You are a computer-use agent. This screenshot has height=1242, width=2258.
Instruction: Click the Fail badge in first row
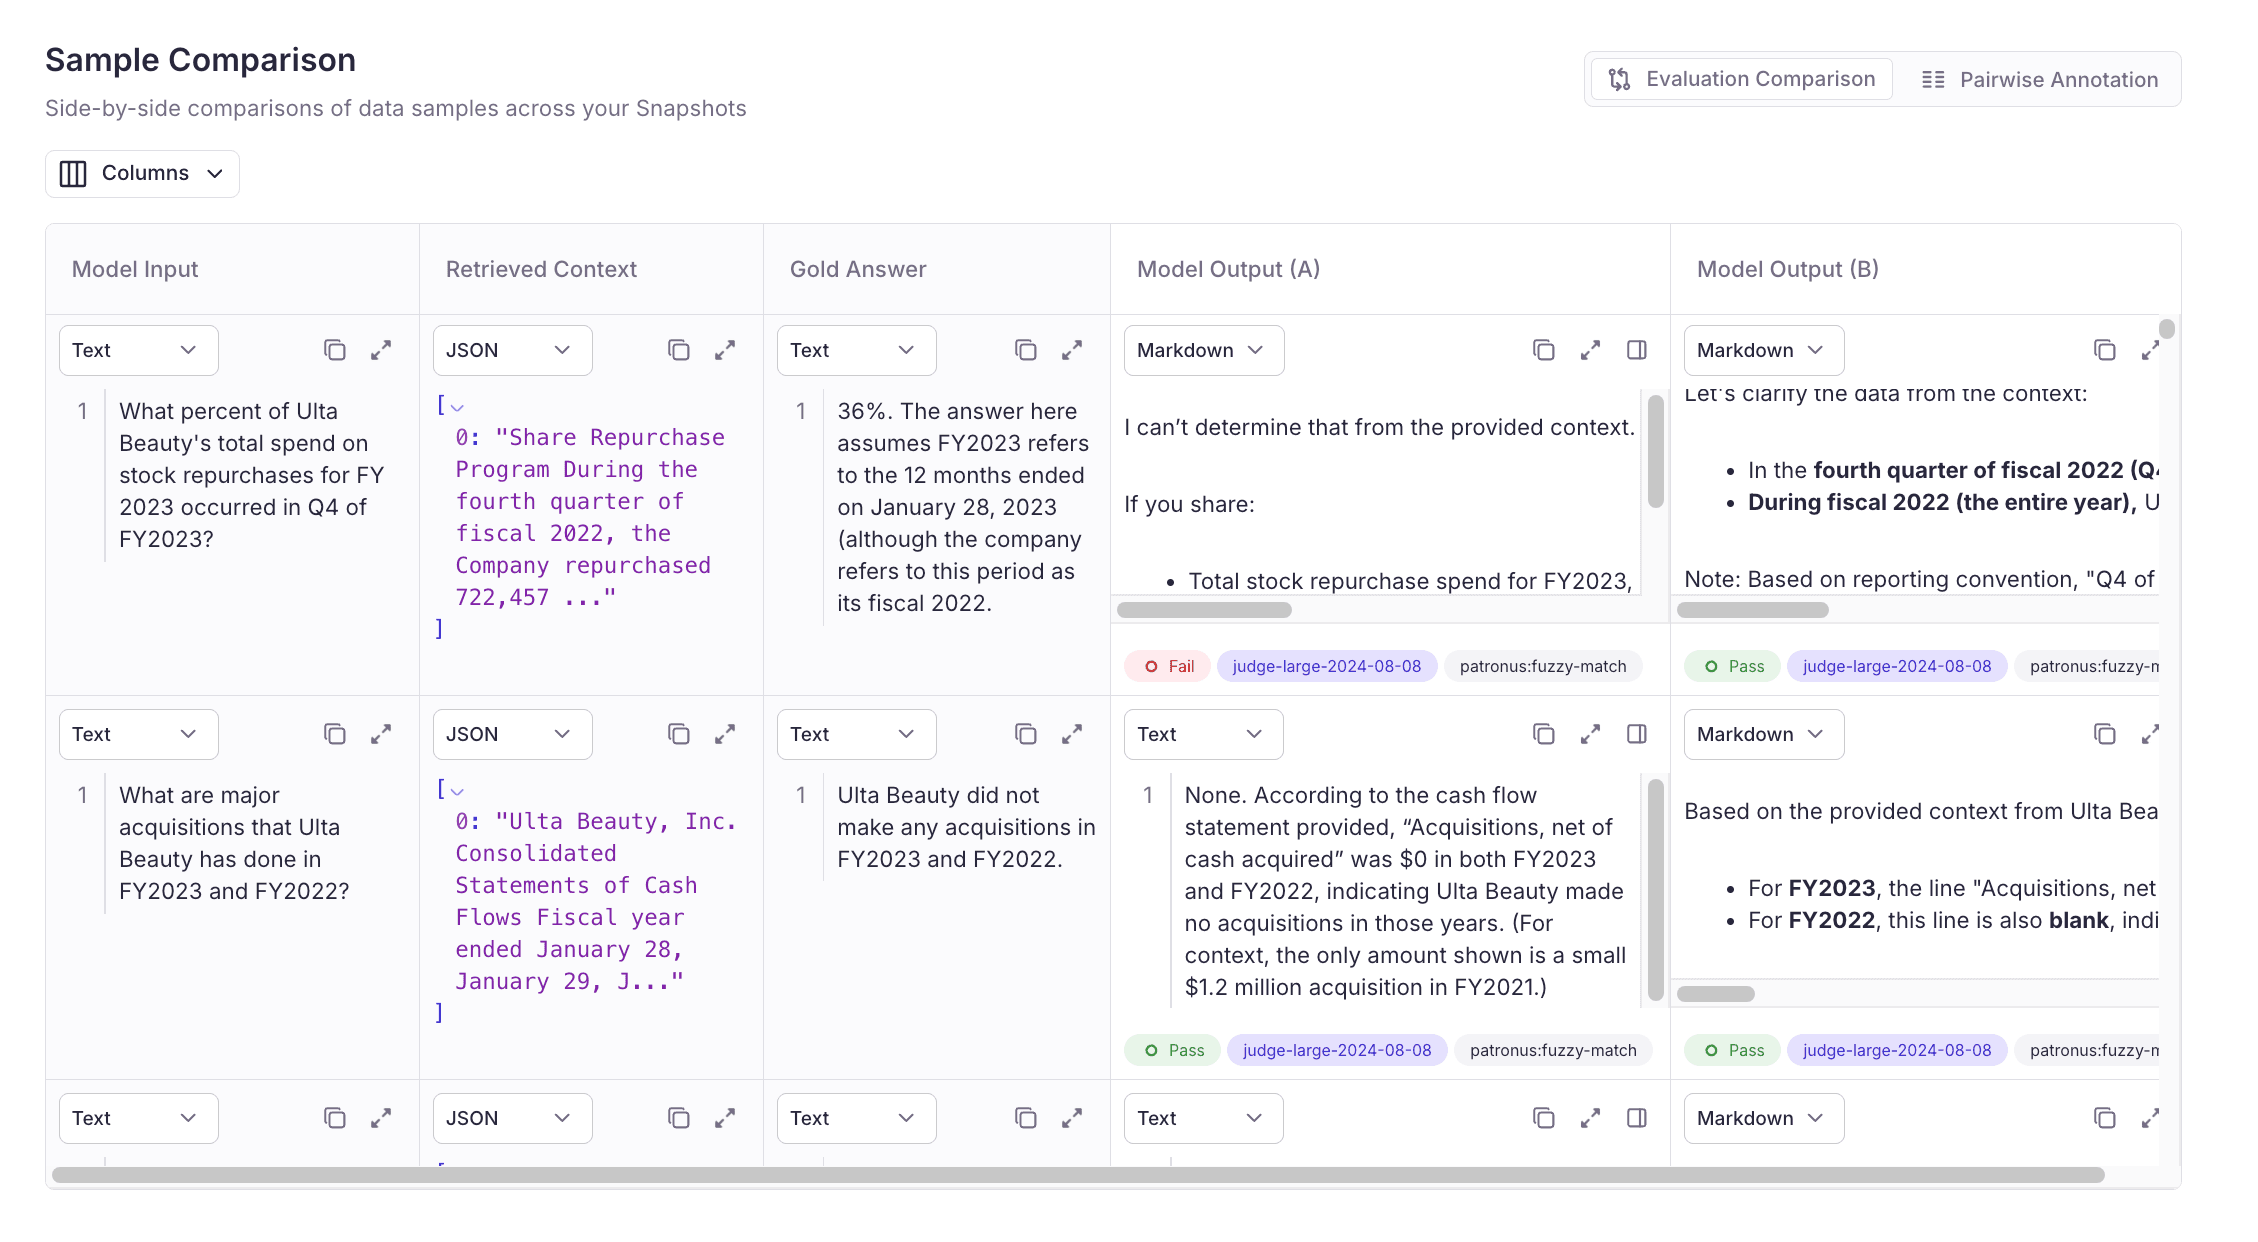(1168, 666)
